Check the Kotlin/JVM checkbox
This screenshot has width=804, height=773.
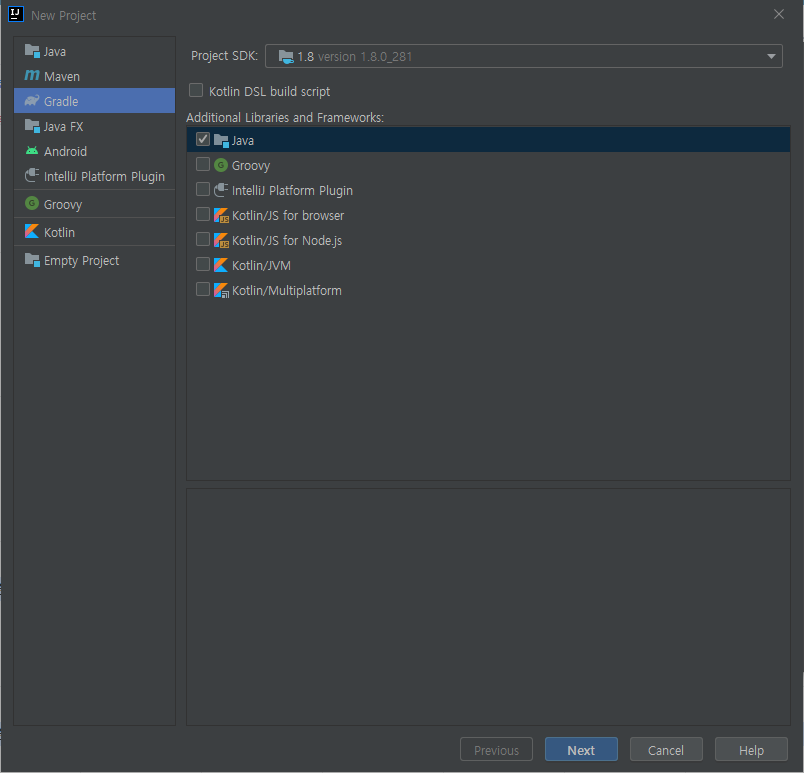pos(203,264)
